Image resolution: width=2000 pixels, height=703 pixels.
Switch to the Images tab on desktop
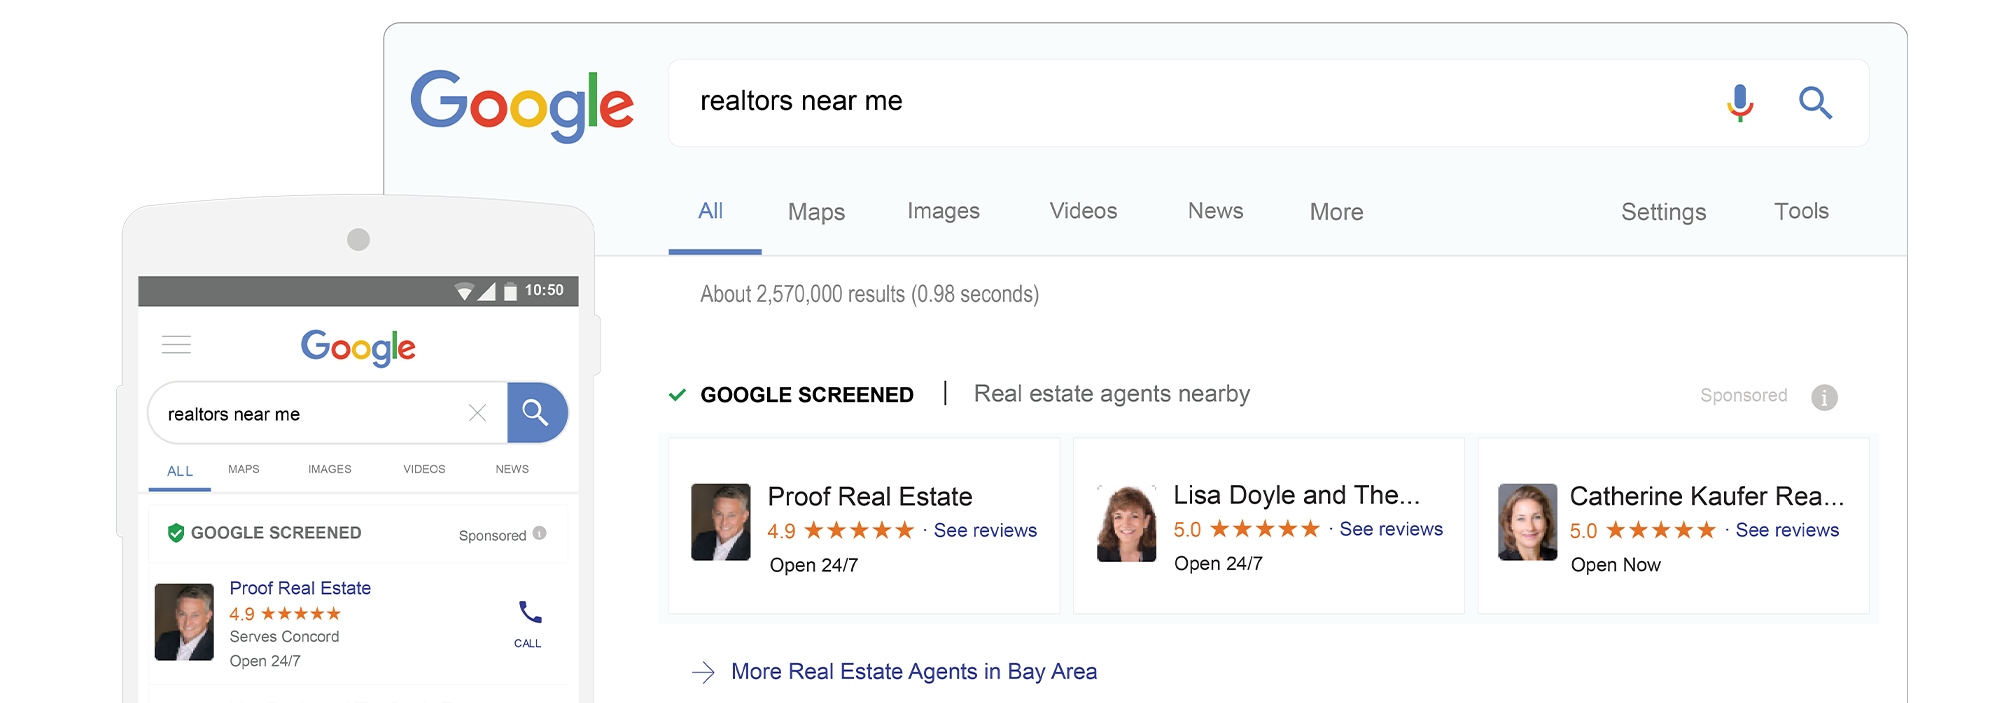pyautogui.click(x=943, y=211)
